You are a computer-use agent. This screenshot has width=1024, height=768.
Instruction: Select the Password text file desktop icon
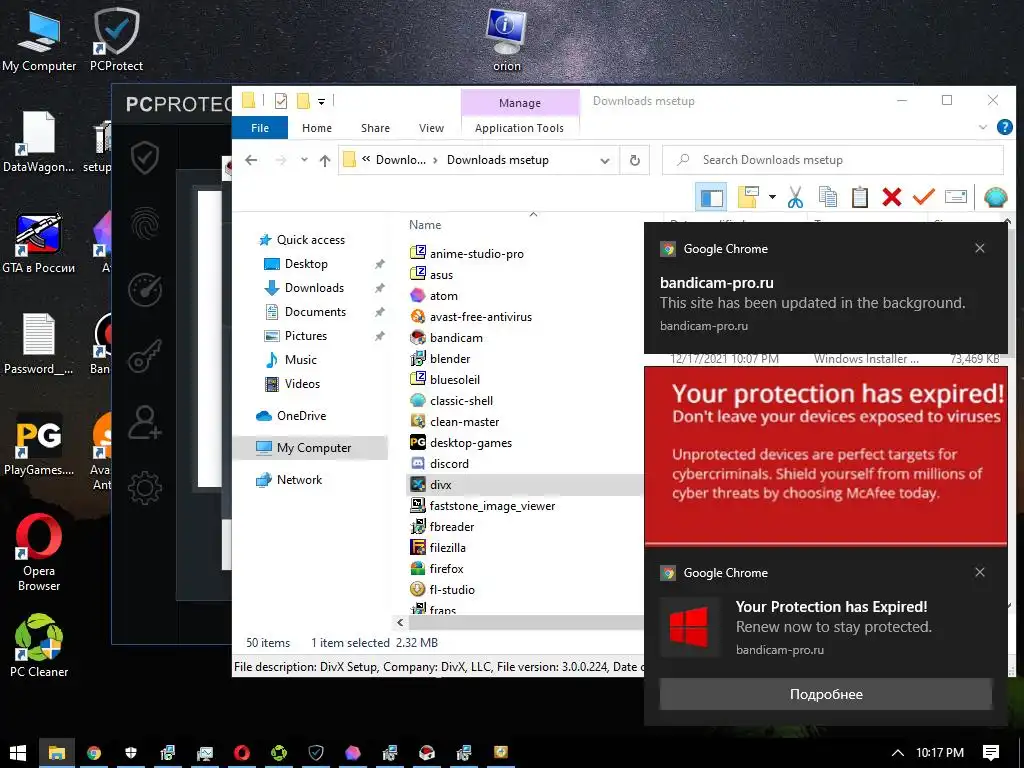coord(39,344)
